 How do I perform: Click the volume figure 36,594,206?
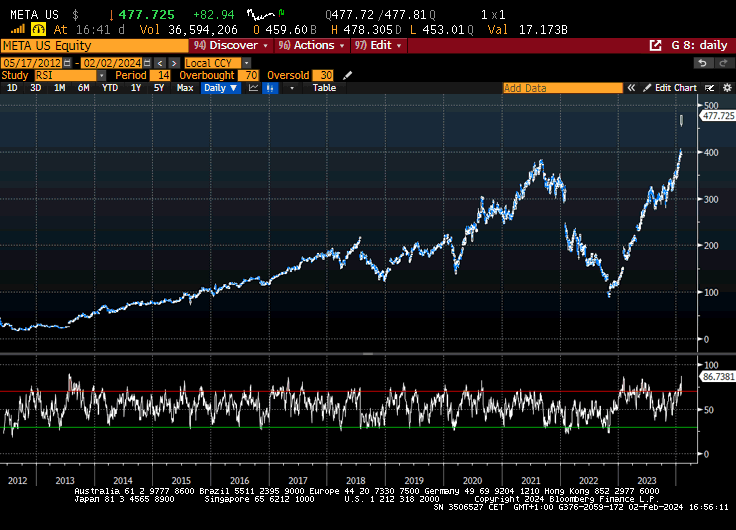click(x=203, y=30)
